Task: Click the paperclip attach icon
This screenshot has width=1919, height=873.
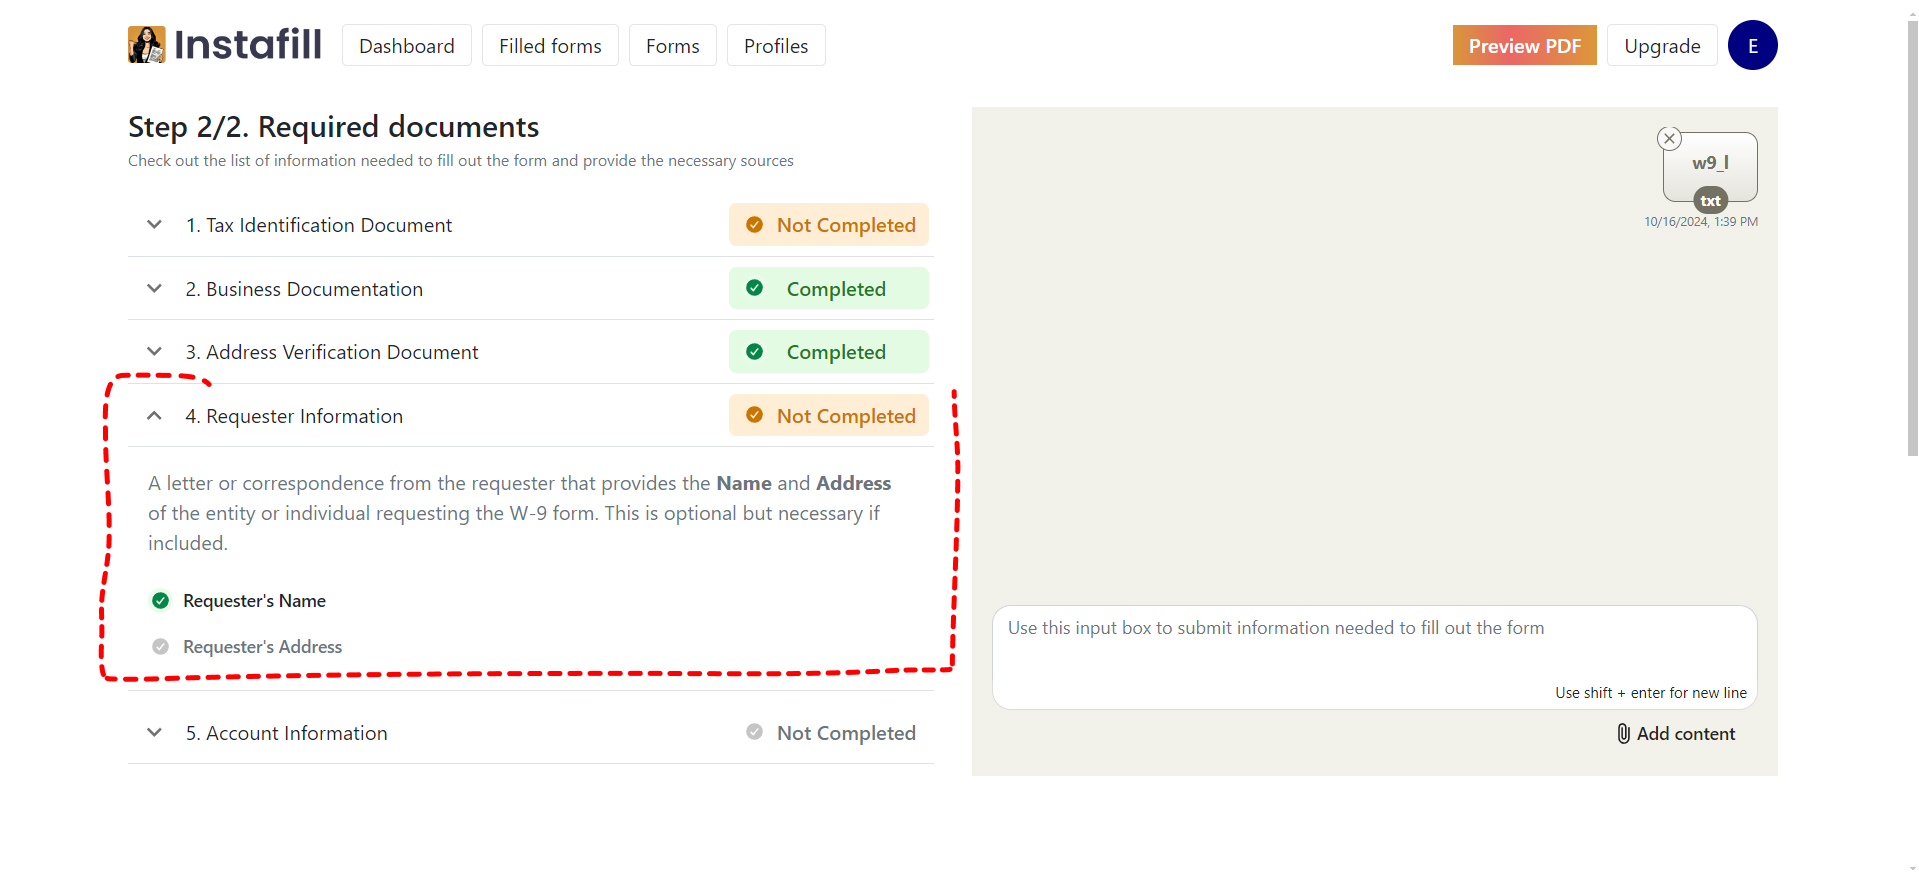Action: pos(1623,734)
